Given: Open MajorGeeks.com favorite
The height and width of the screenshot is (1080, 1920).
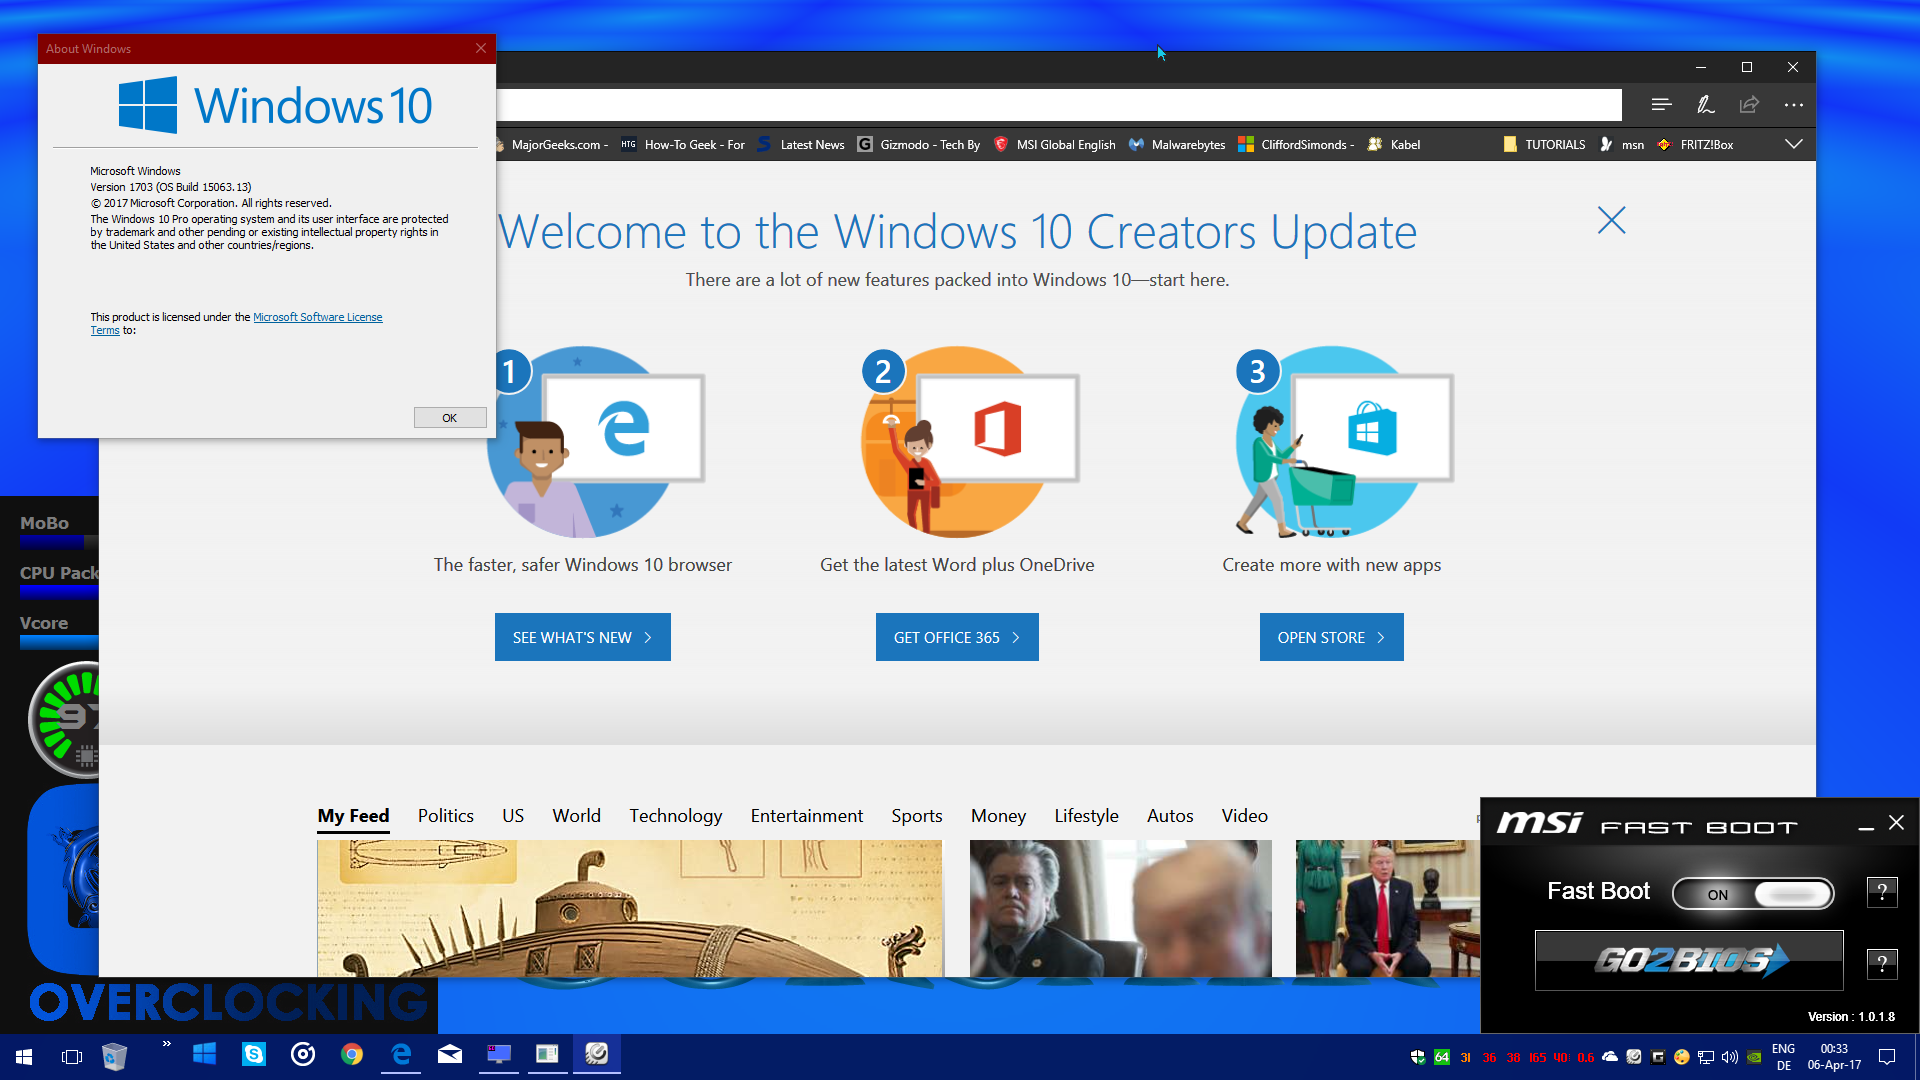Looking at the screenshot, I should [553, 145].
